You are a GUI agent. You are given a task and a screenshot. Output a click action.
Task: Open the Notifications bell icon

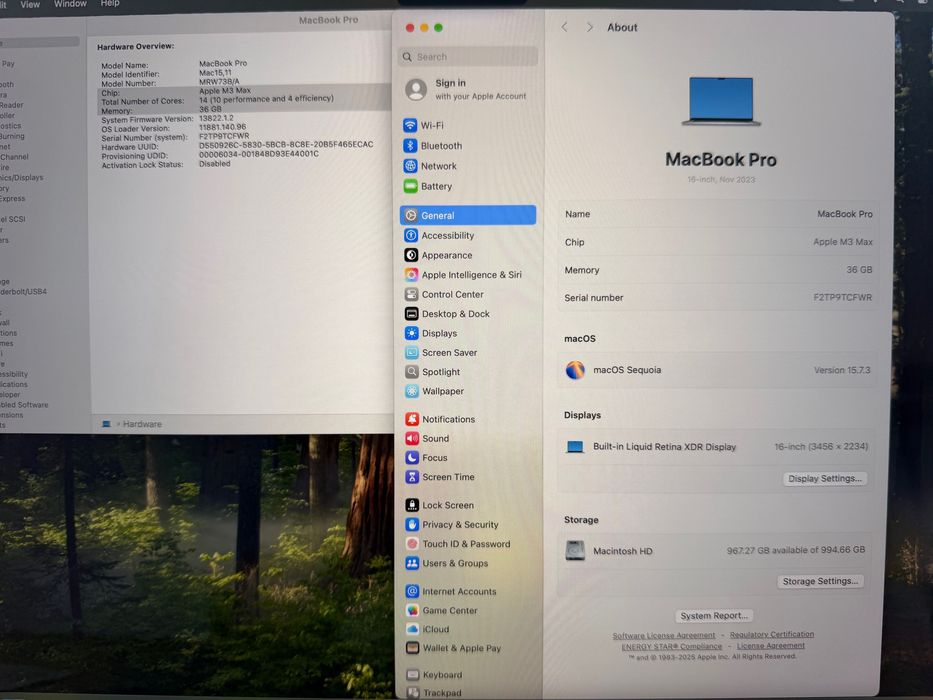[412, 419]
